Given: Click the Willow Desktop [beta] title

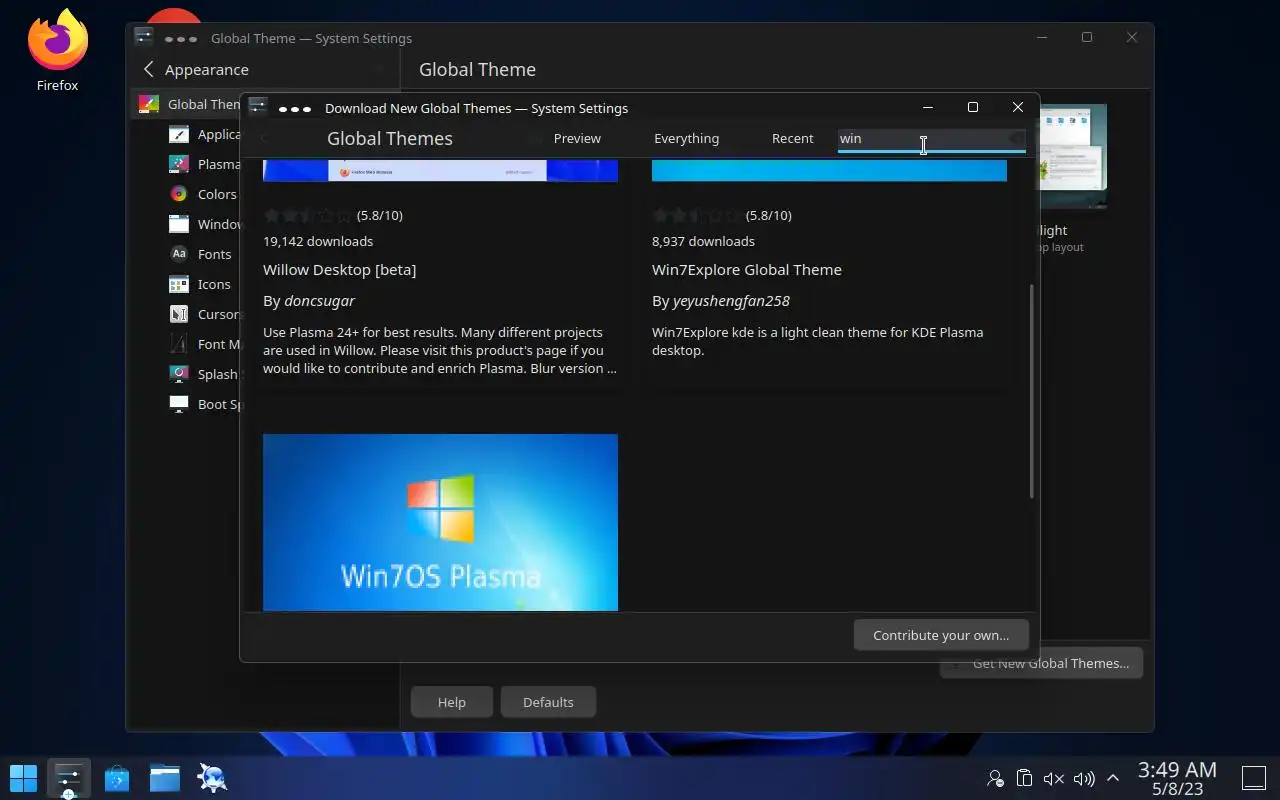Looking at the screenshot, I should tap(339, 269).
